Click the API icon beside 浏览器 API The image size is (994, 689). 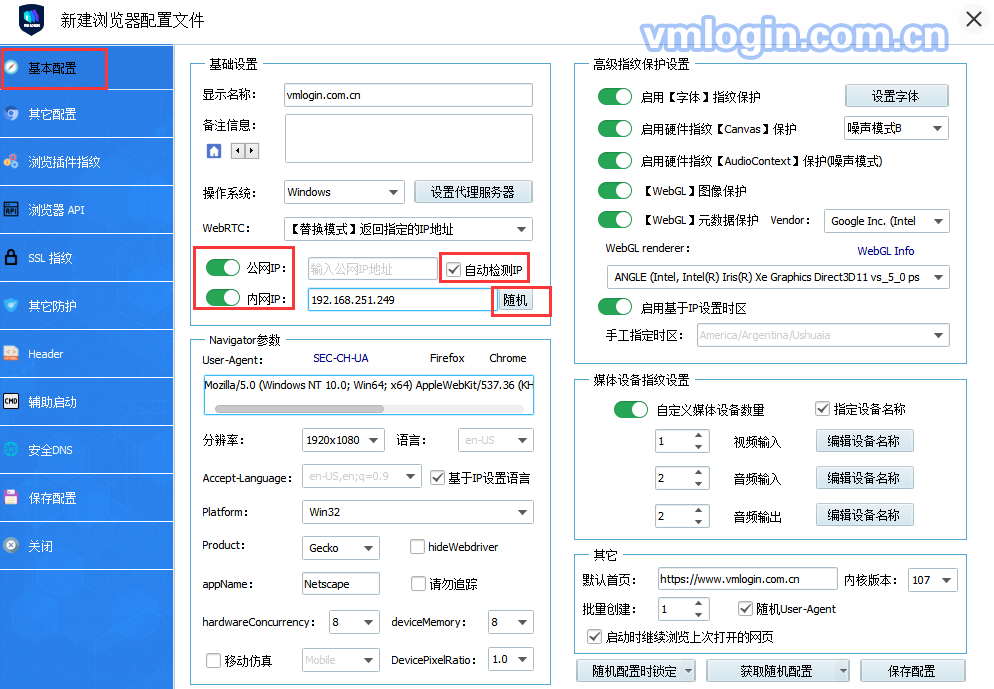point(11,209)
